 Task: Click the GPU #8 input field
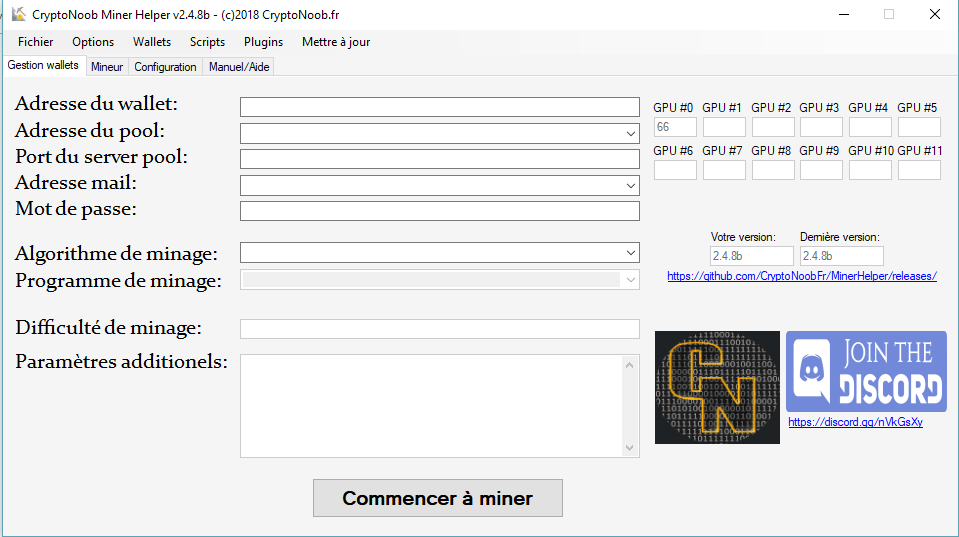[773, 170]
